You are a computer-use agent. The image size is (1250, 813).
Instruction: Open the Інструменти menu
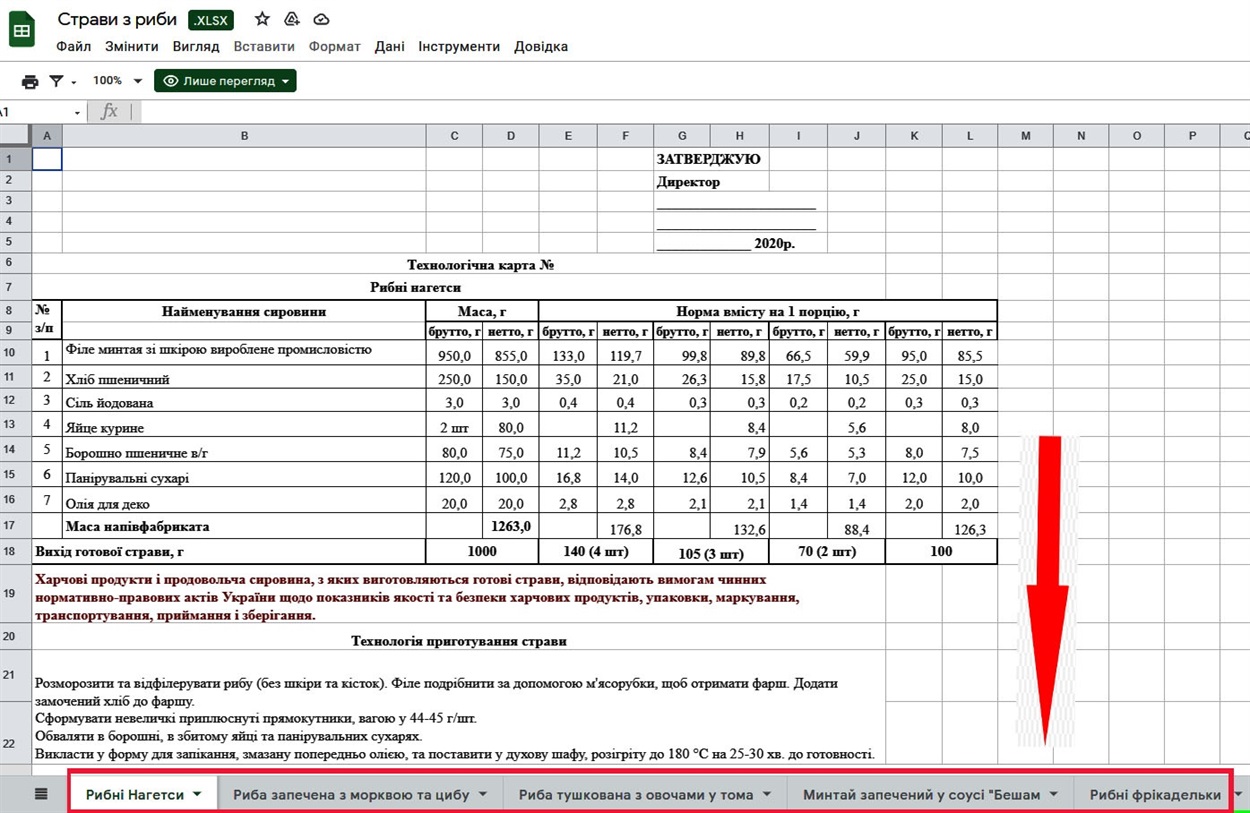(459, 46)
